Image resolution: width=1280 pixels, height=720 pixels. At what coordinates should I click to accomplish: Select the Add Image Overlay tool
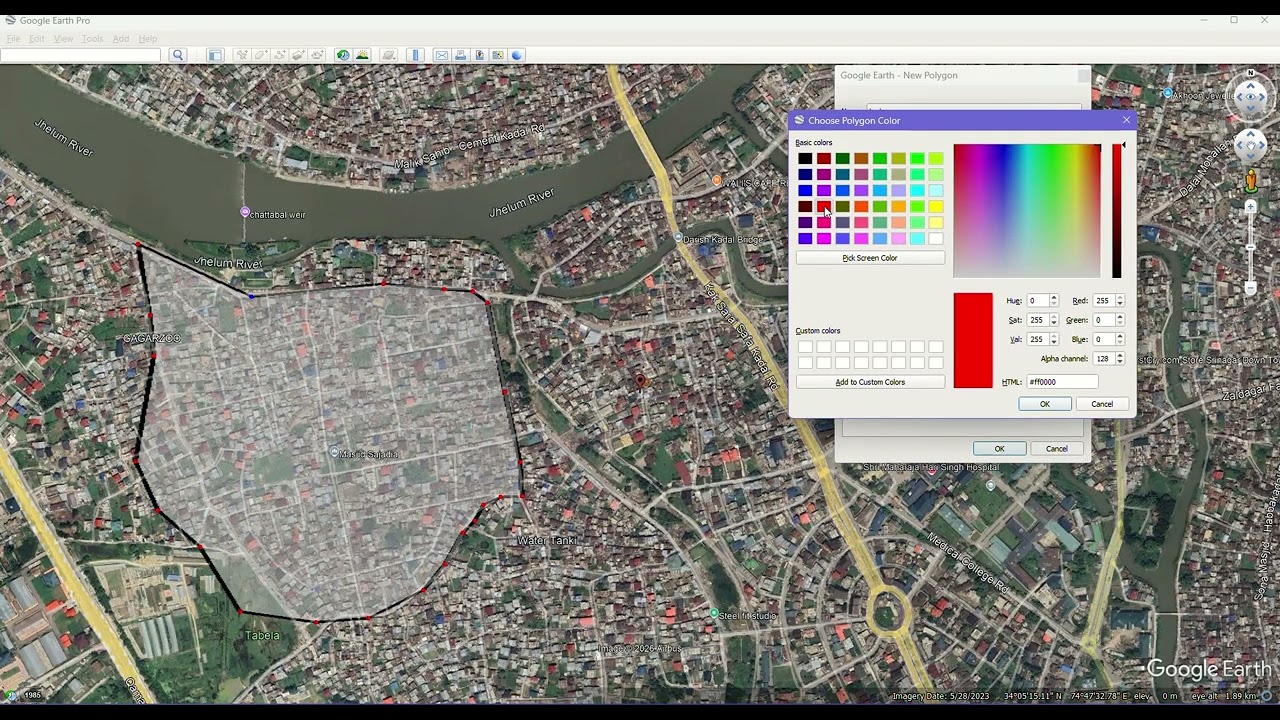tap(298, 55)
